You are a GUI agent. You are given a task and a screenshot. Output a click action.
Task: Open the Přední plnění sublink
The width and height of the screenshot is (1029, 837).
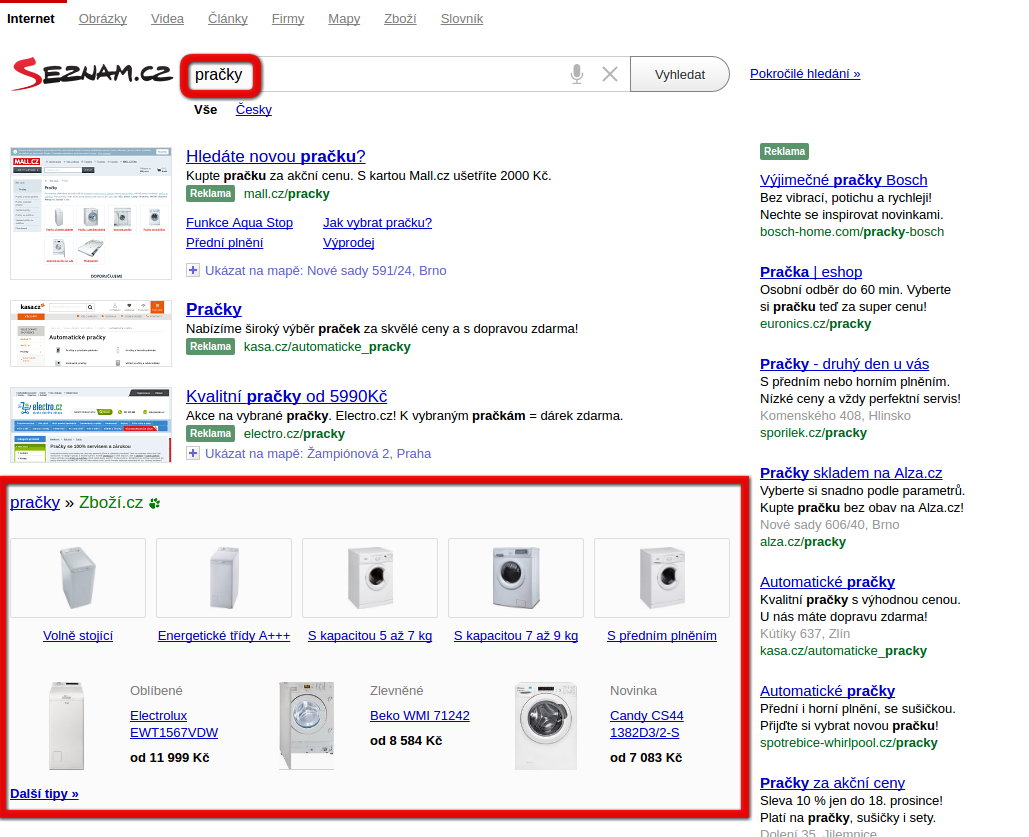224,243
